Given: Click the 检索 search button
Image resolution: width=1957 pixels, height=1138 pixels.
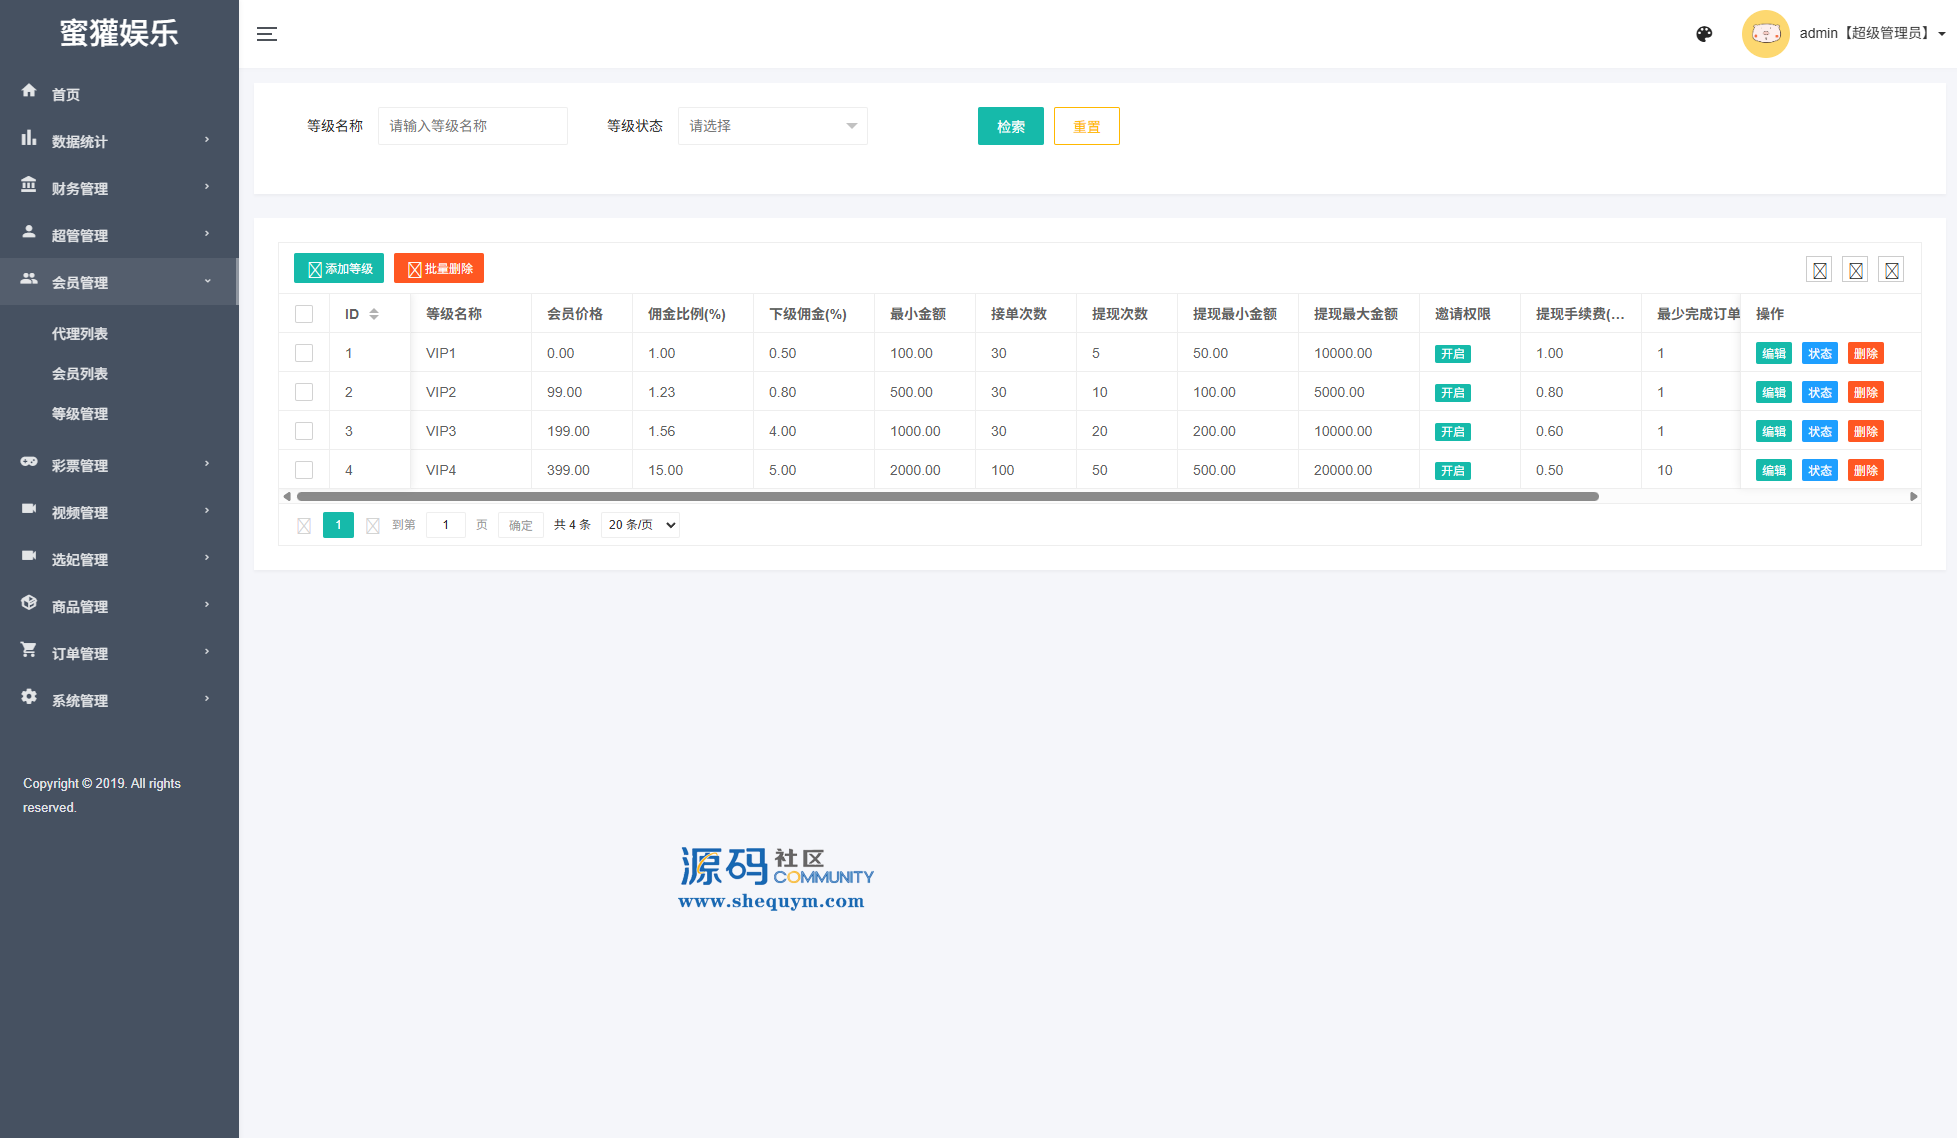Looking at the screenshot, I should click(x=1010, y=126).
